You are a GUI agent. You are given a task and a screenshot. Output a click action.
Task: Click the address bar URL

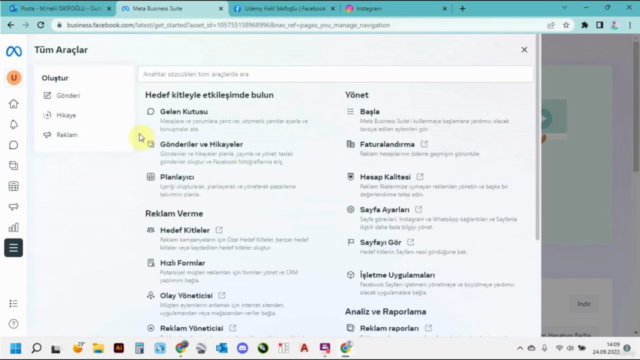point(228,25)
